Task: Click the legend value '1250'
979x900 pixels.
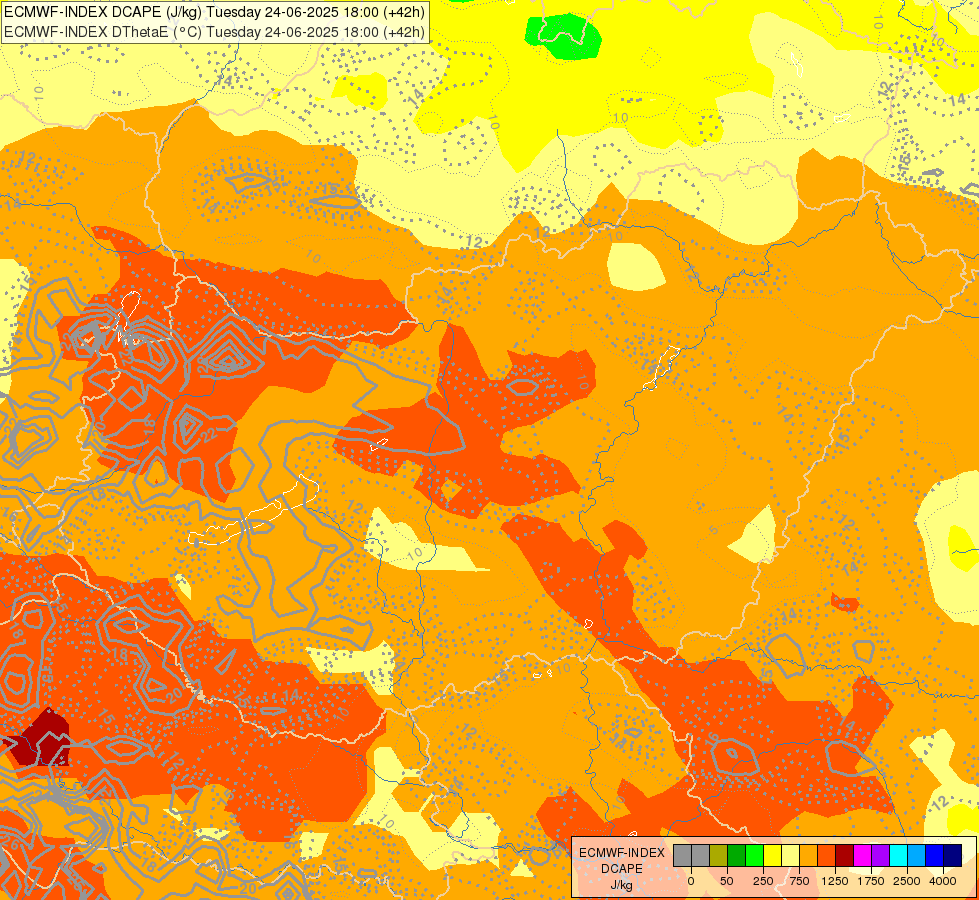Action: (835, 881)
